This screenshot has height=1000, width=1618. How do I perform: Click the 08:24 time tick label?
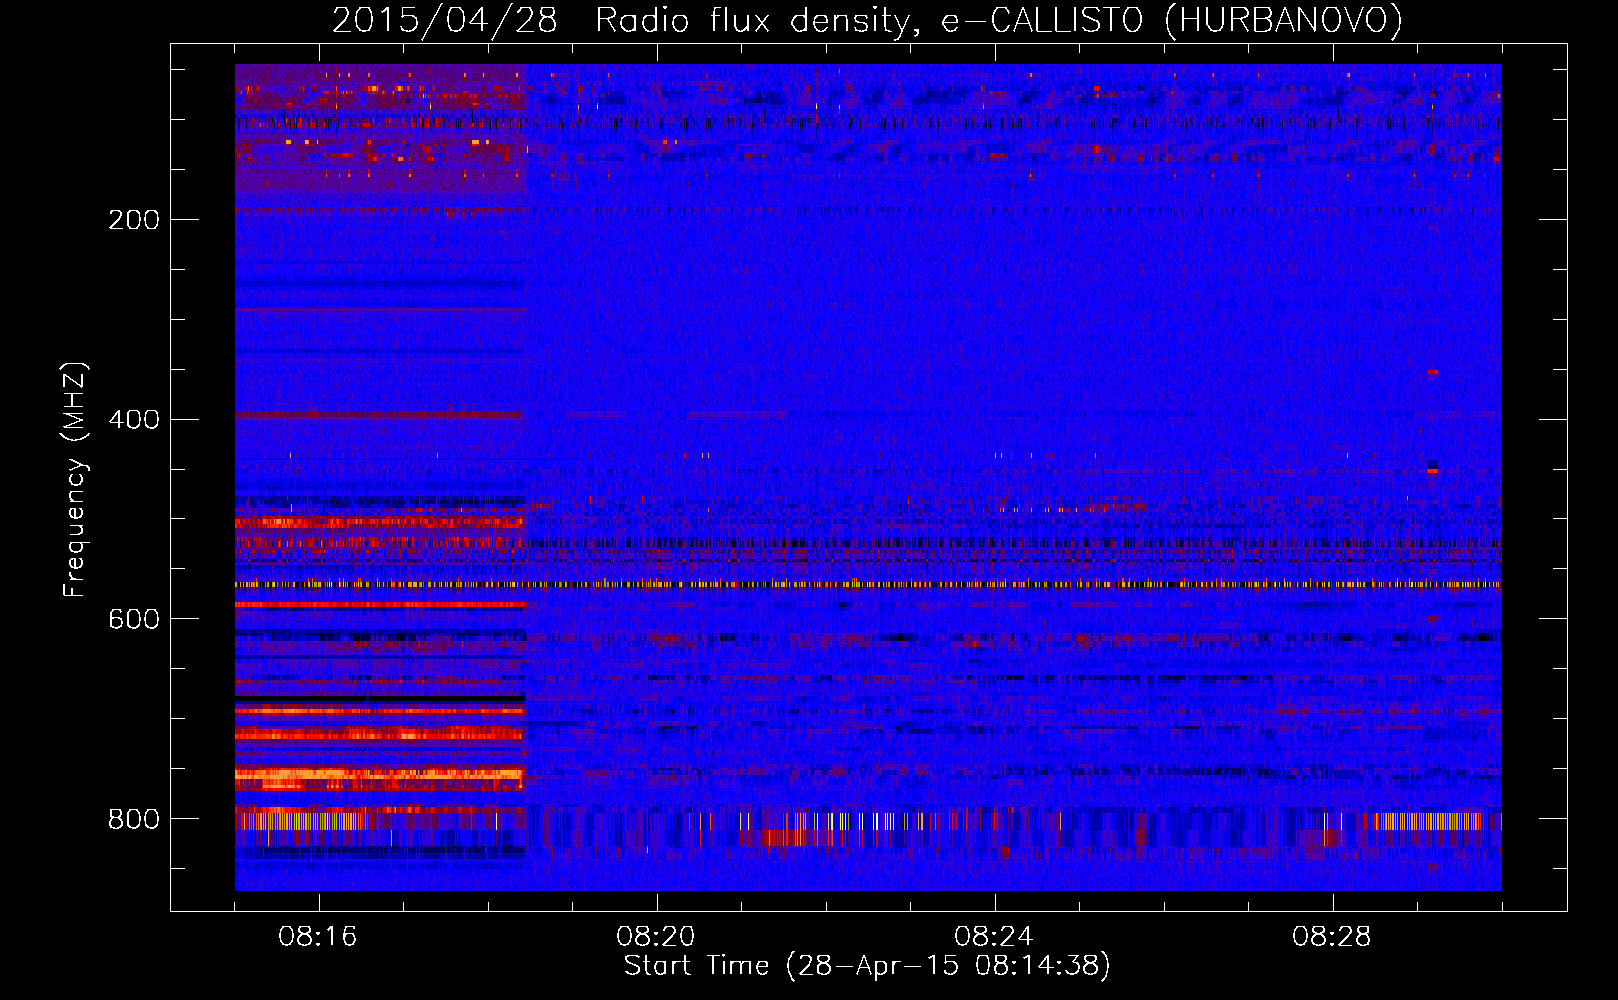coord(994,937)
